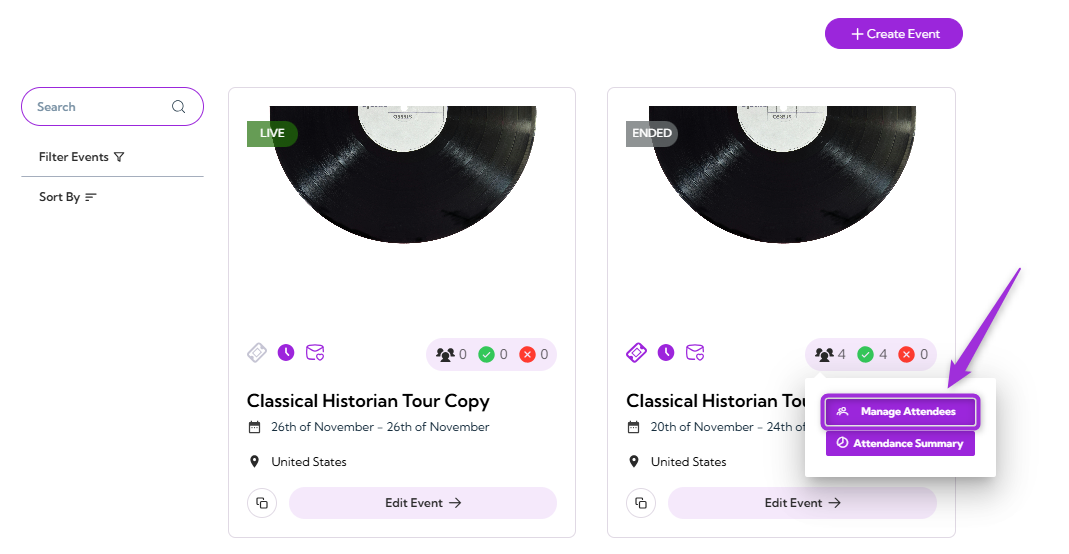Select Manage Attendees from the popup menu
This screenshot has height=554, width=1069.
pos(900,412)
